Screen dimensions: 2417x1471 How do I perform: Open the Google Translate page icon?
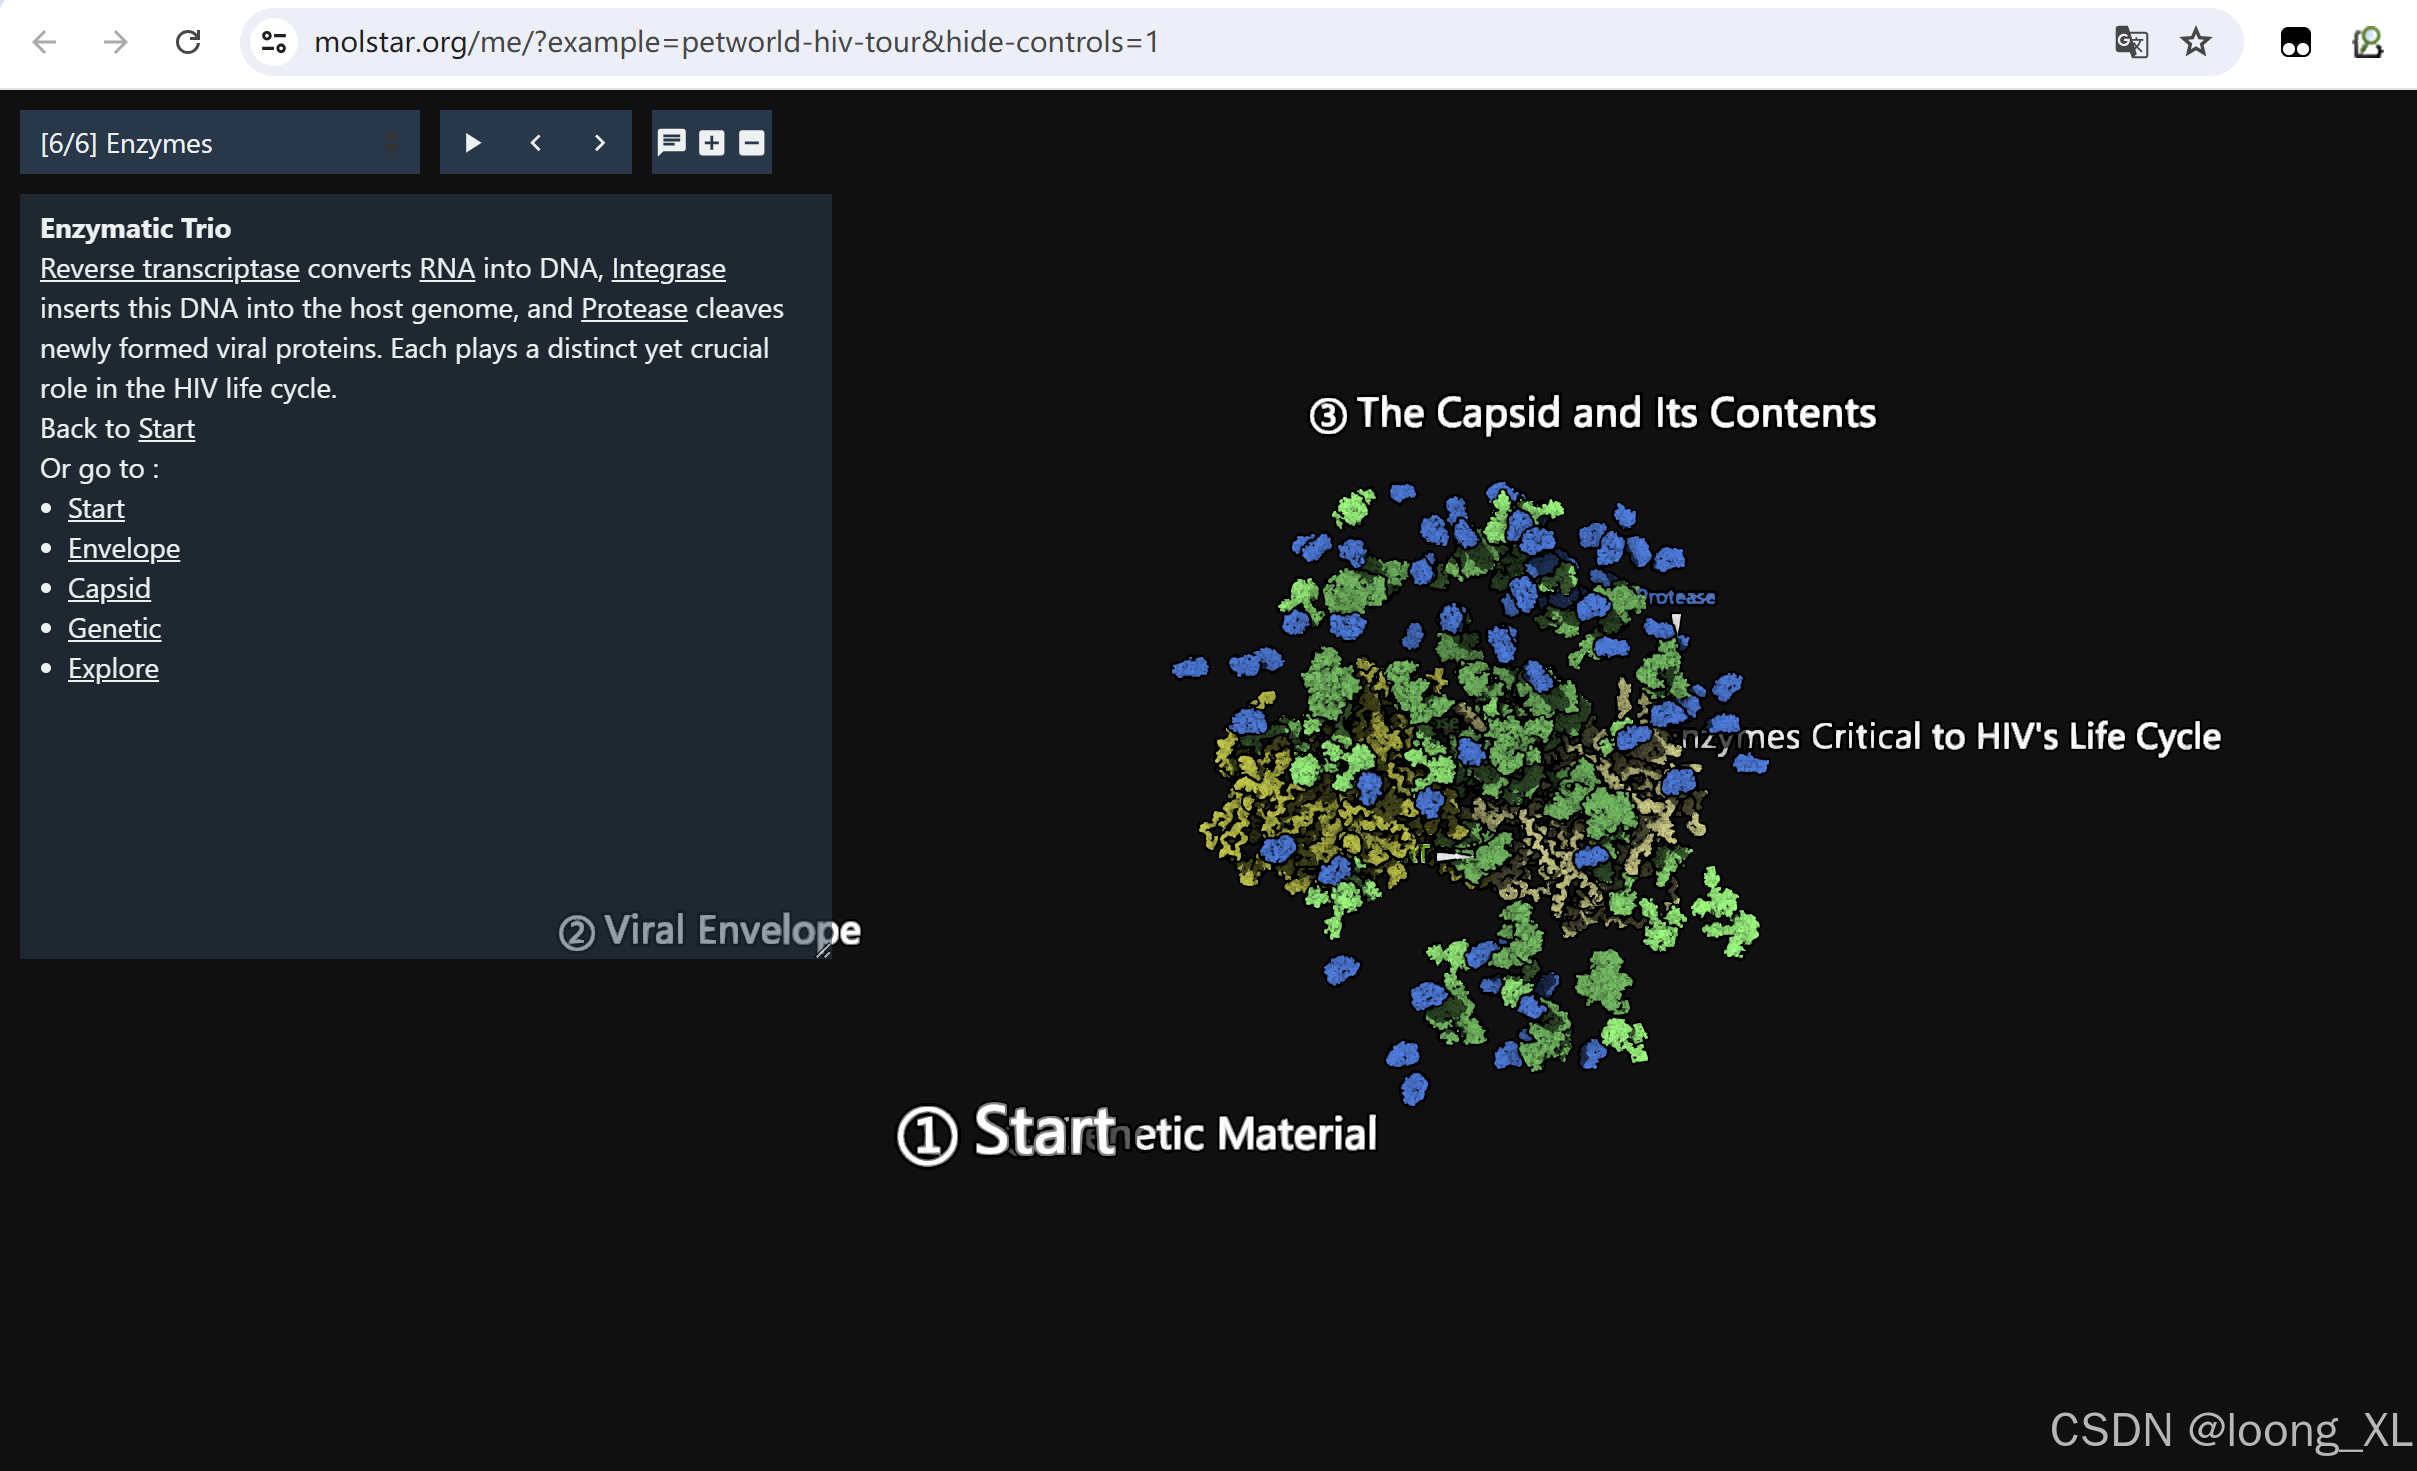tap(2131, 42)
